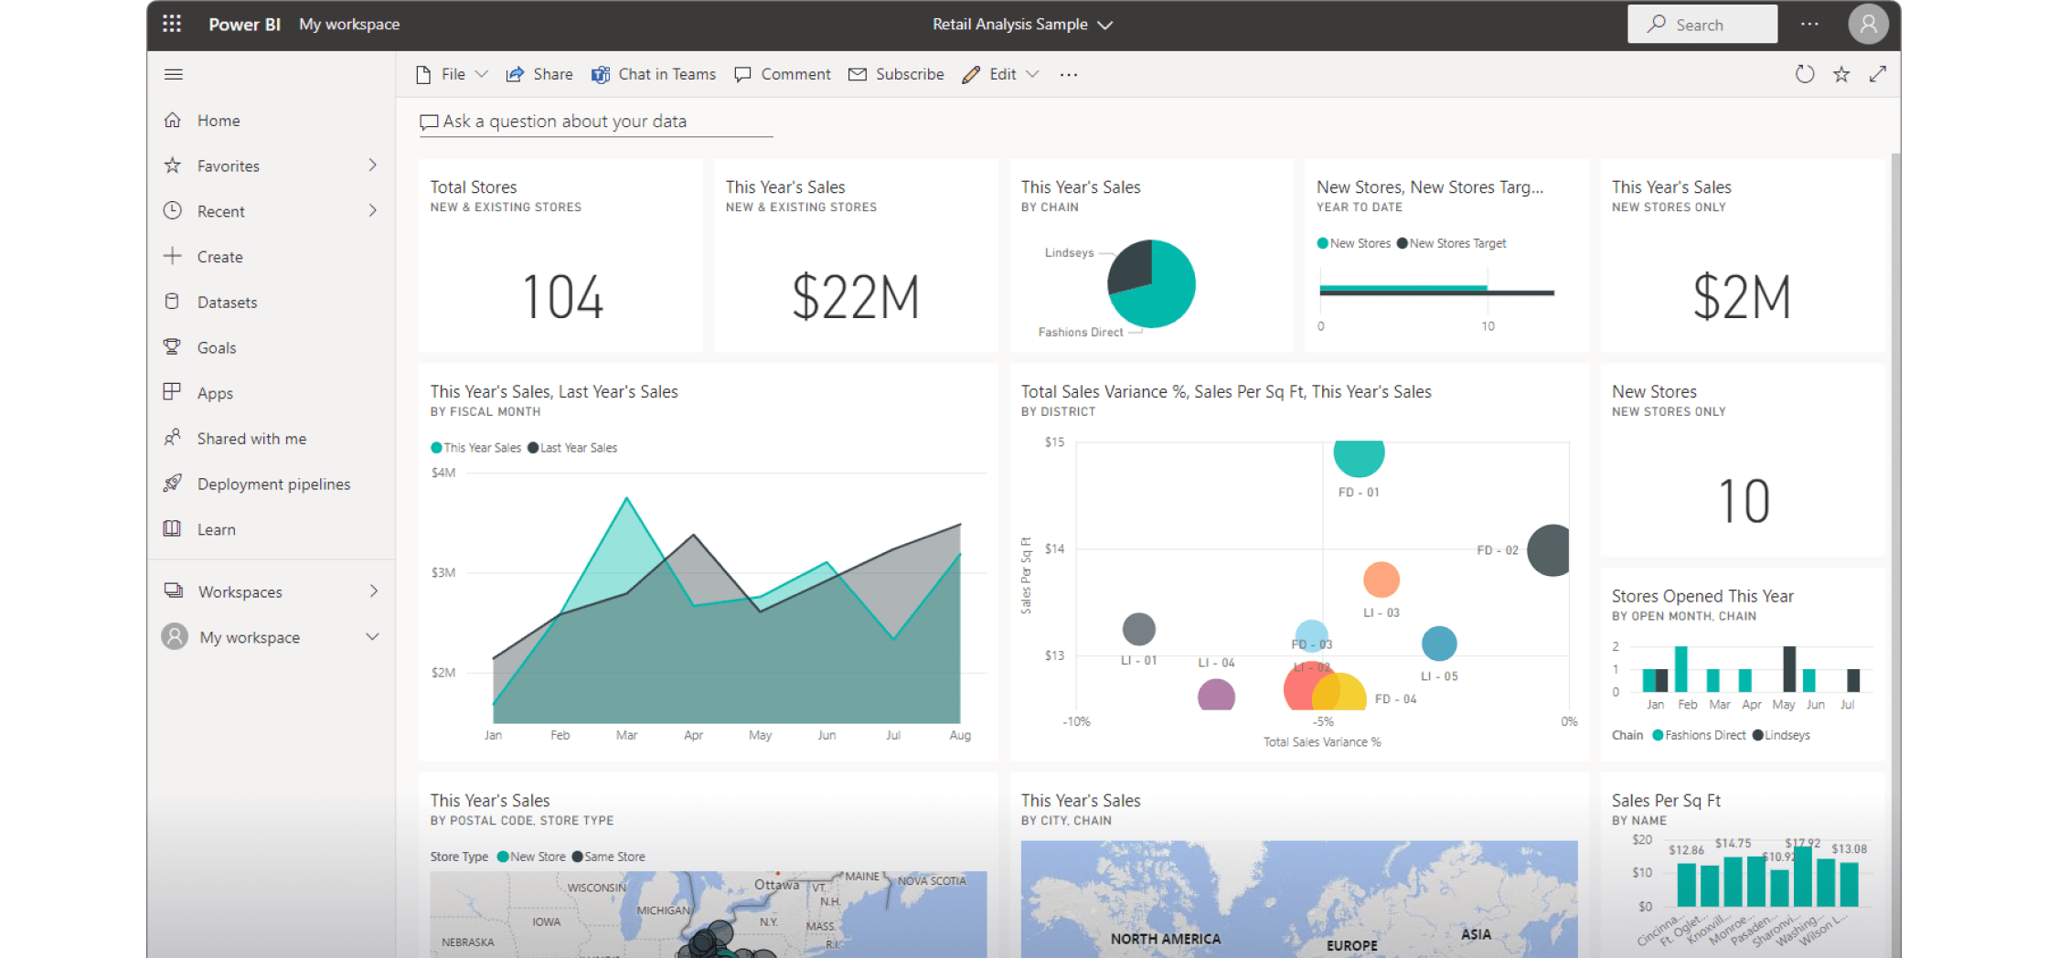Click the Ask a question field
Image resolution: width=2048 pixels, height=958 pixels.
[x=596, y=121]
